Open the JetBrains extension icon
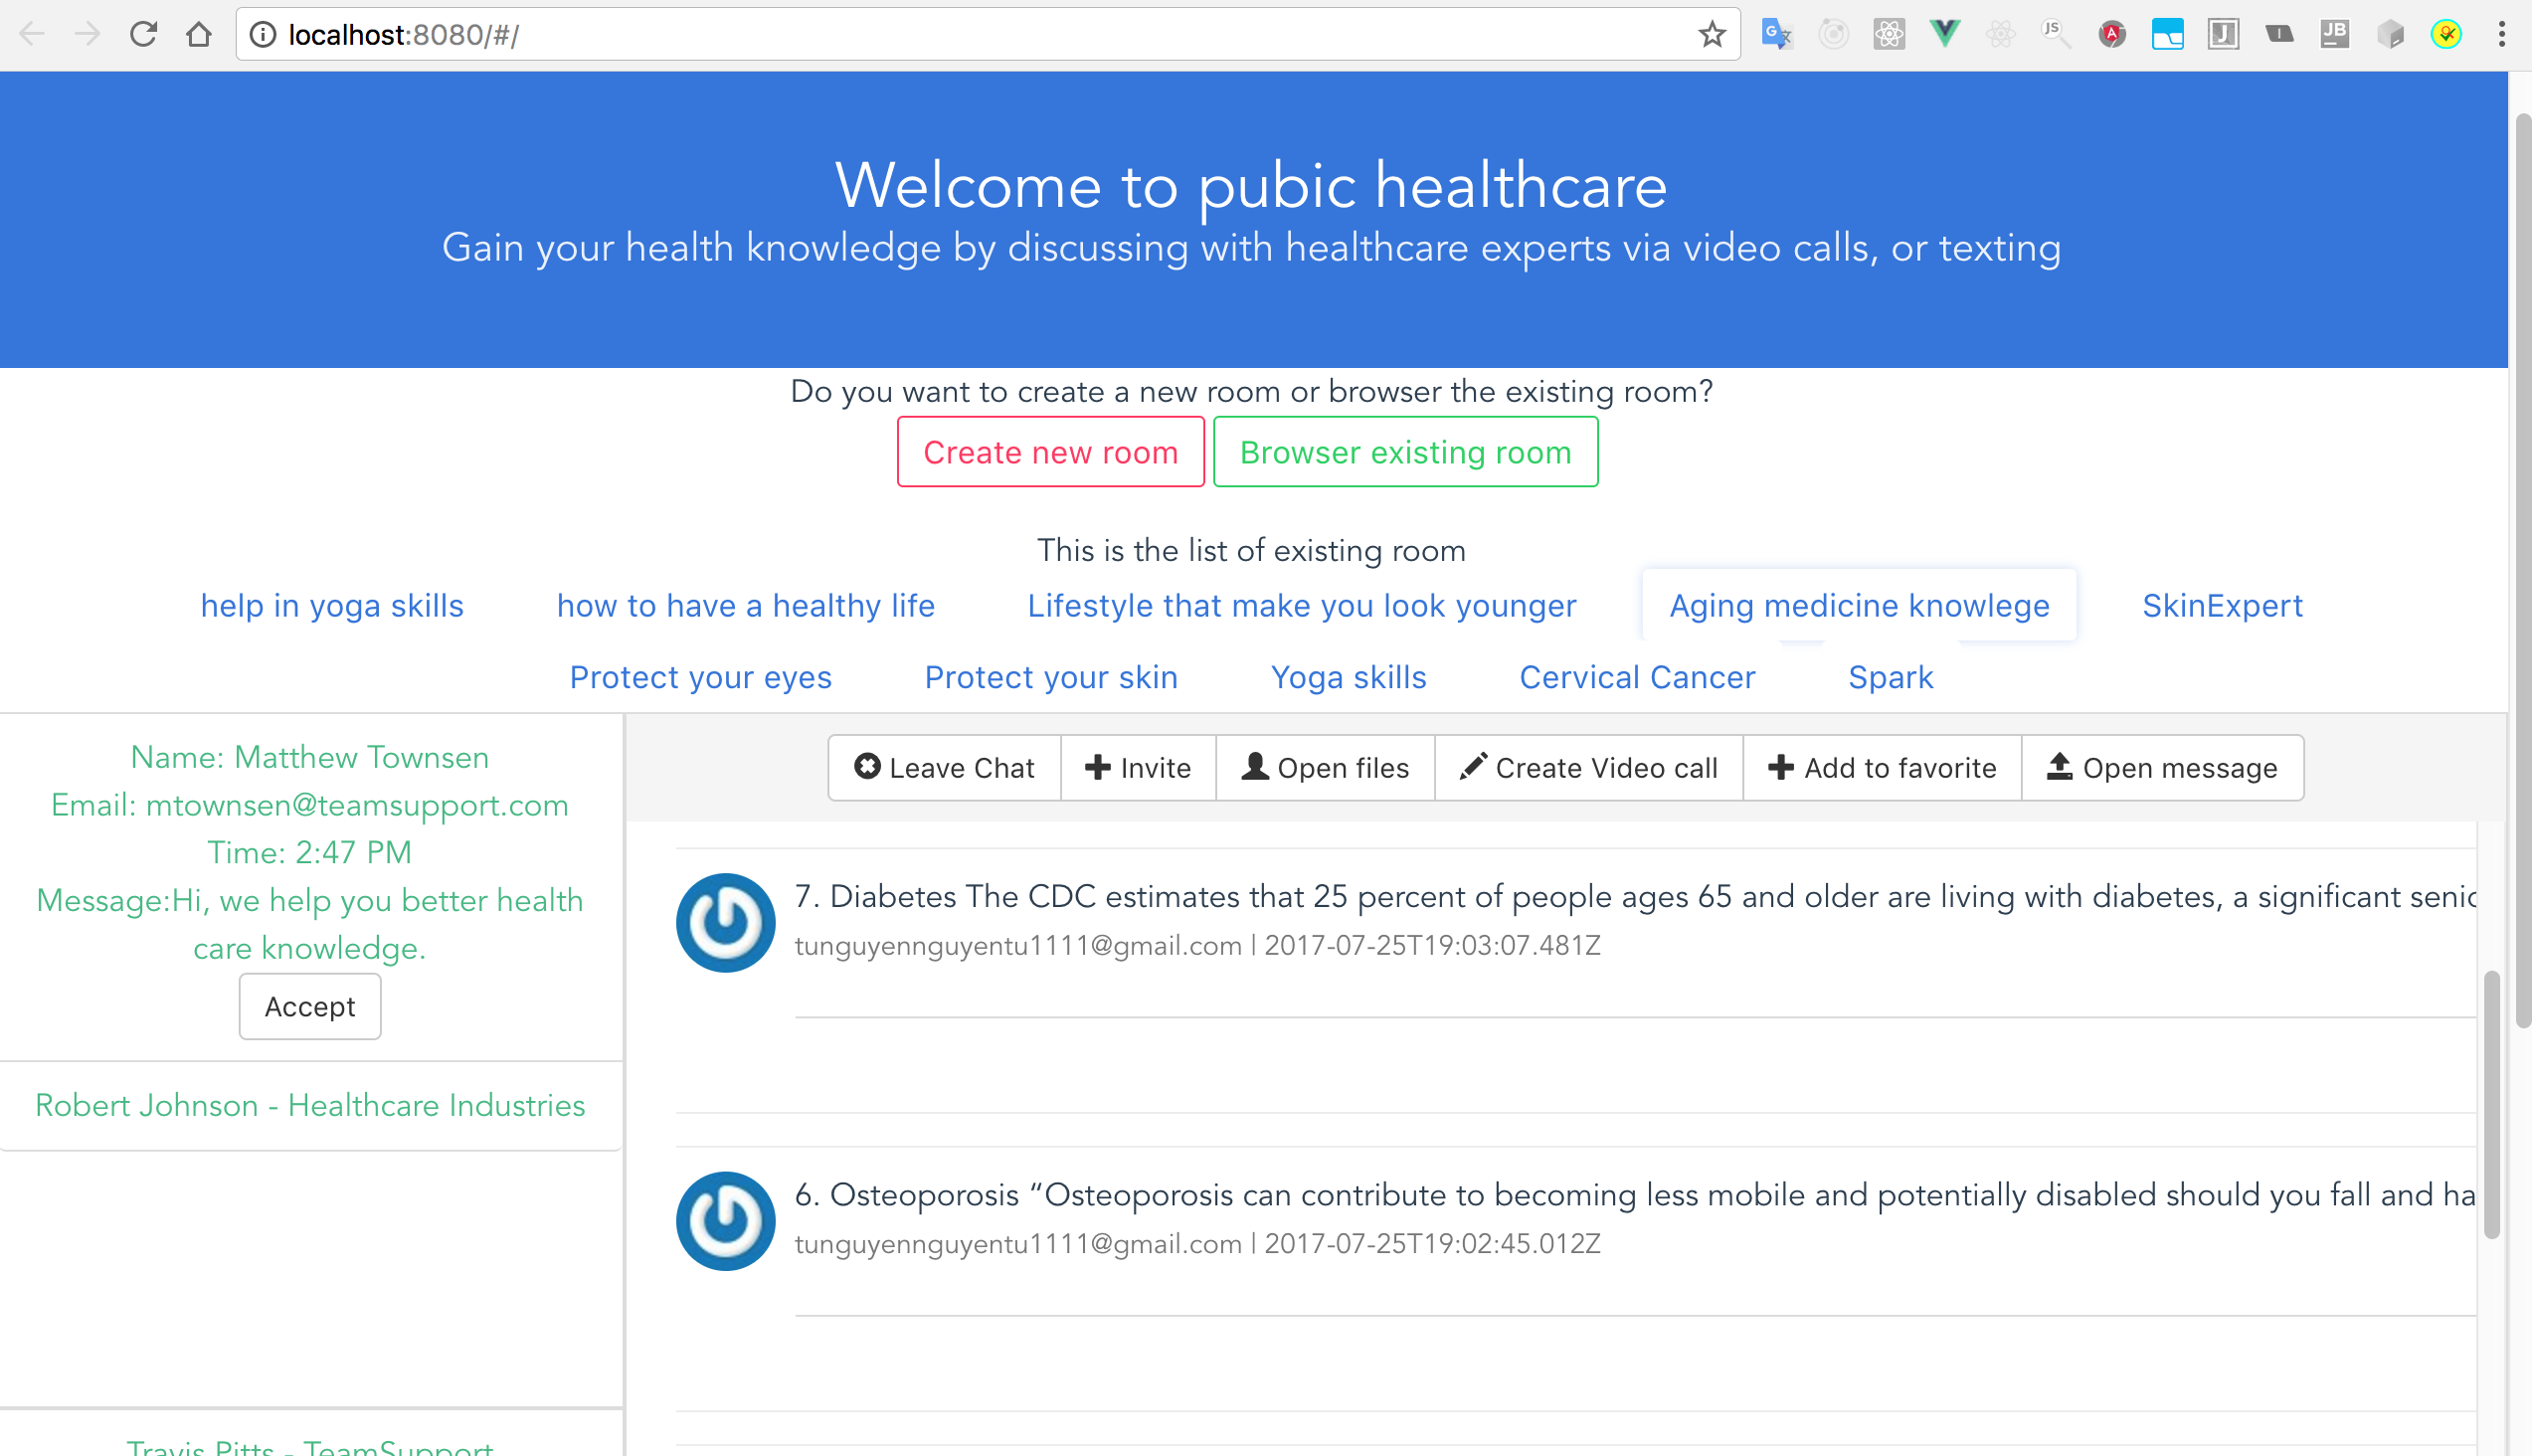This screenshot has width=2532, height=1456. tap(2334, 34)
